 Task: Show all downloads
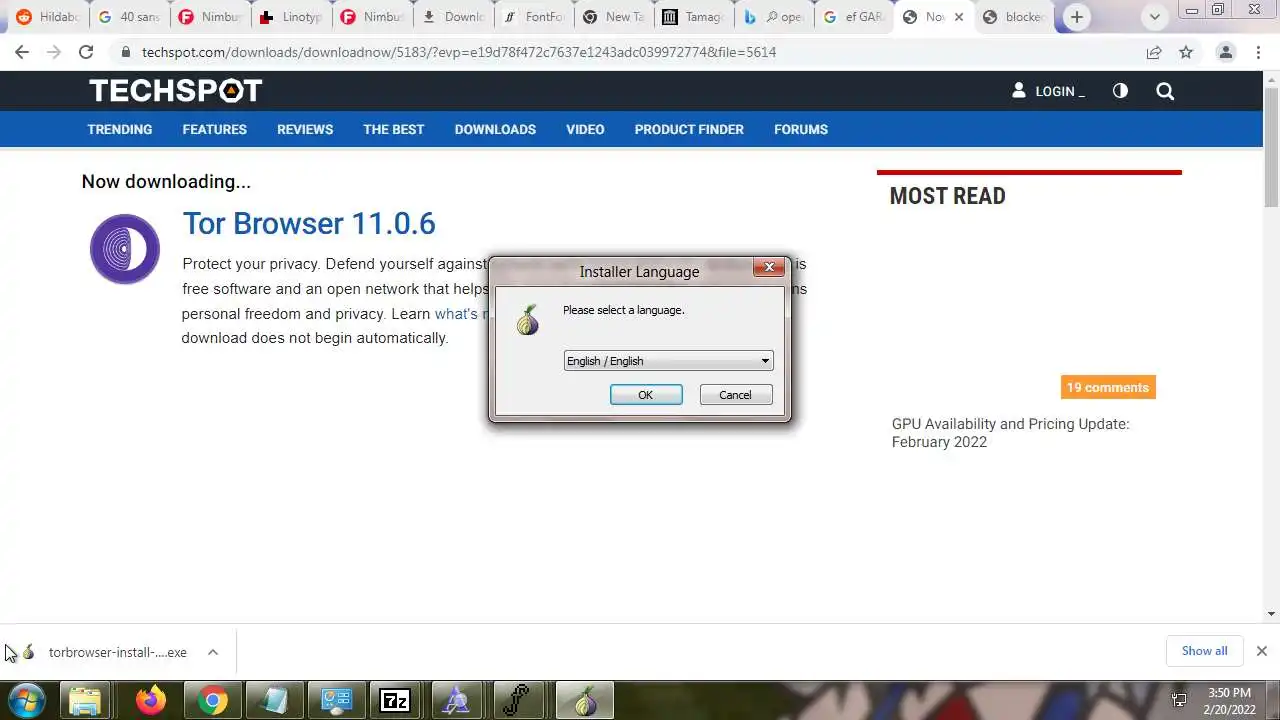[x=1204, y=651]
